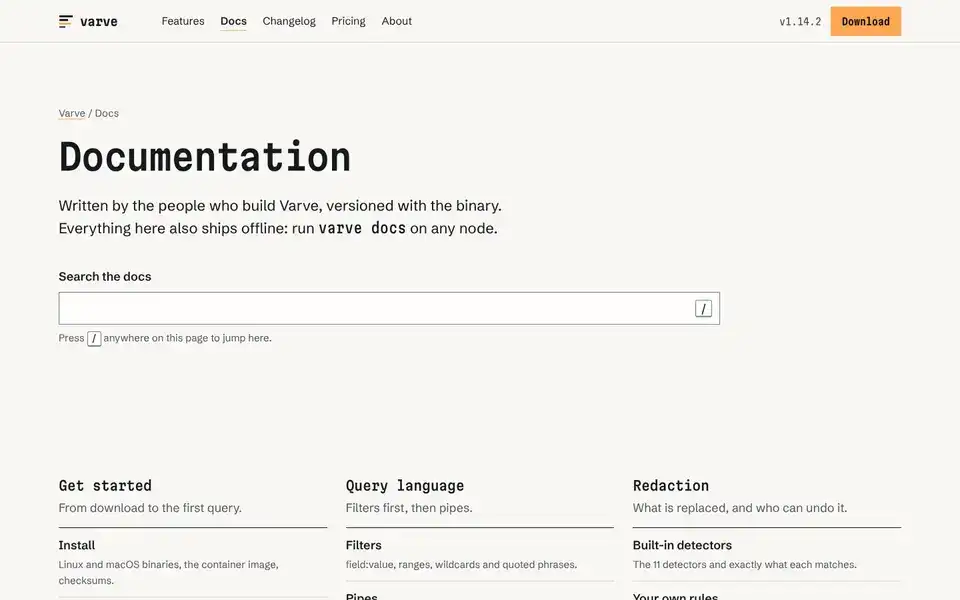Click the Docs breadcrumb text

pos(107,113)
